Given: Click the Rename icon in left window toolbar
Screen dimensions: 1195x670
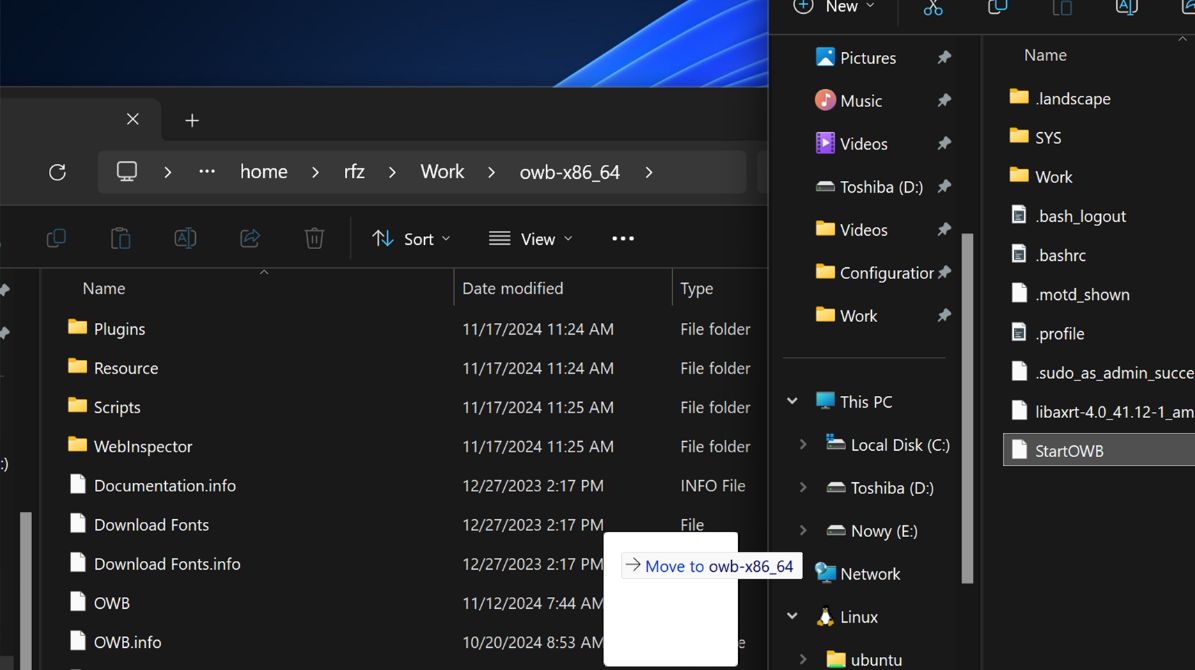Looking at the screenshot, I should [185, 239].
